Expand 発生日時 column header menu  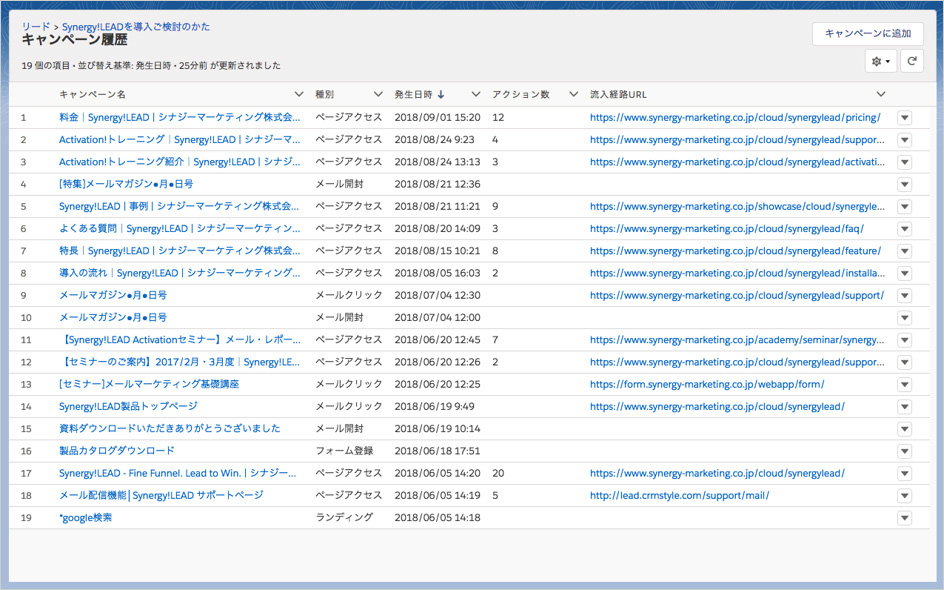pos(476,95)
